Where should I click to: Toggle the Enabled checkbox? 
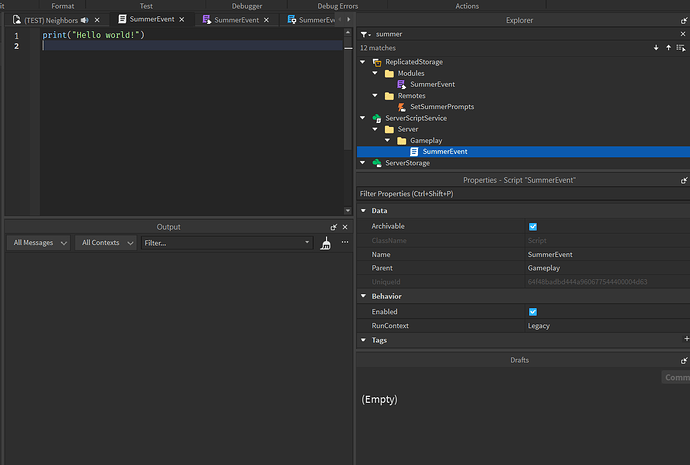533,312
